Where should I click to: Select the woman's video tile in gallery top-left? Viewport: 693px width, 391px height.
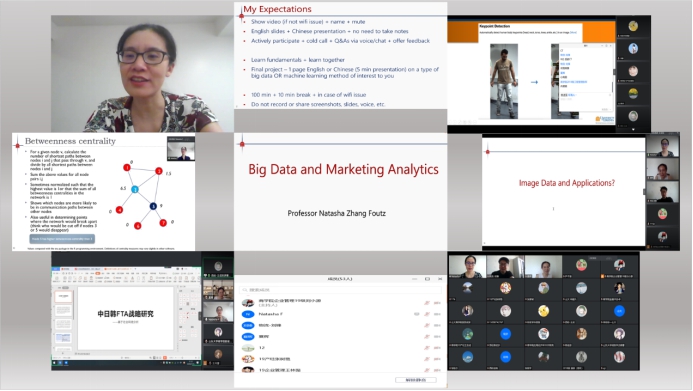click(x=468, y=266)
